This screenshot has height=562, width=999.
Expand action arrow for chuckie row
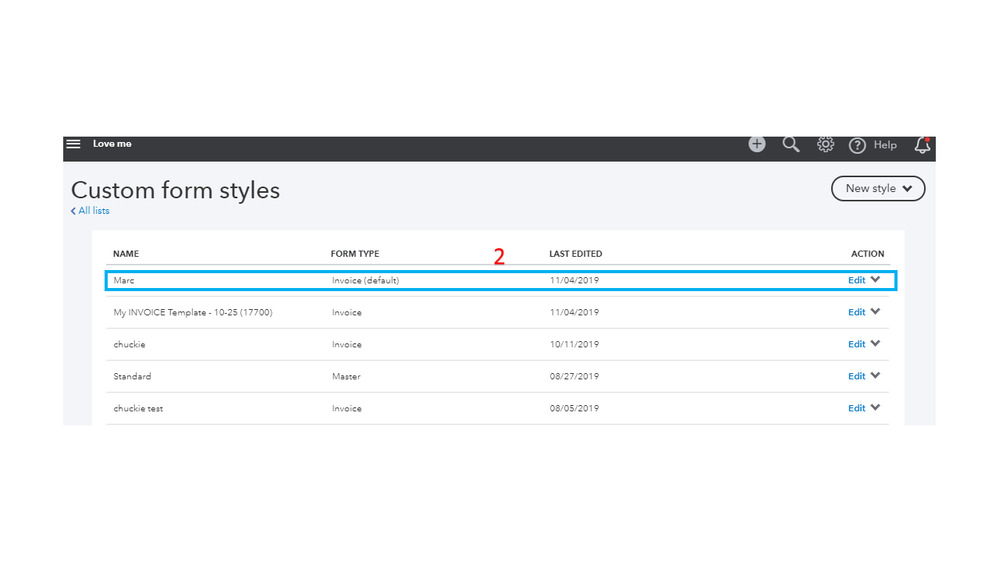click(876, 344)
